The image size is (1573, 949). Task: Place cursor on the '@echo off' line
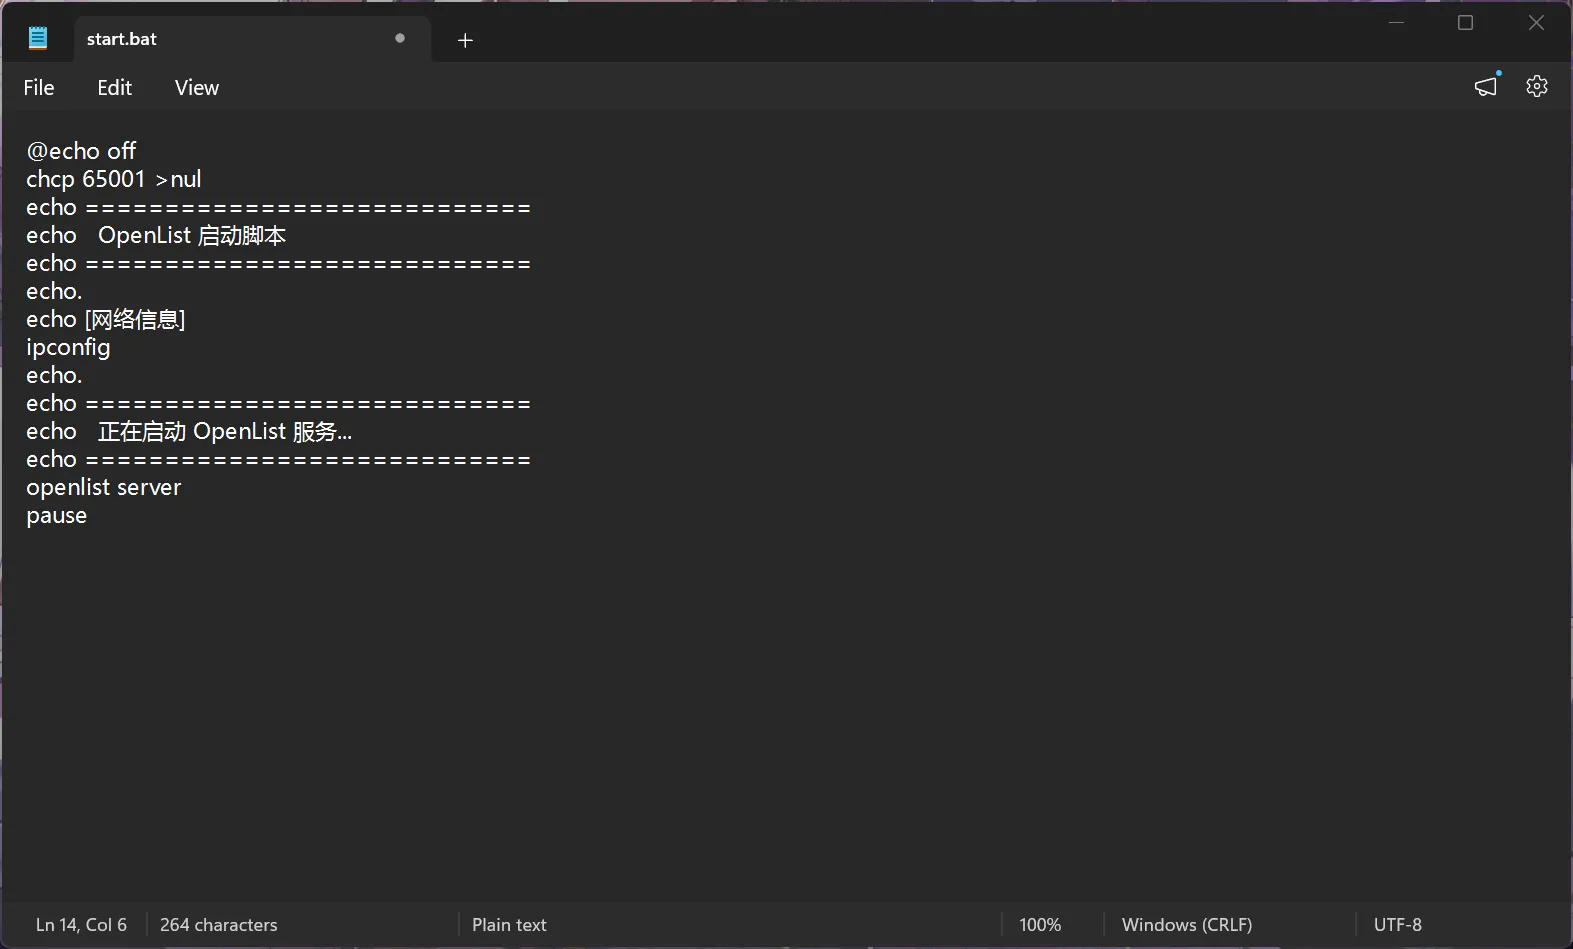point(81,151)
